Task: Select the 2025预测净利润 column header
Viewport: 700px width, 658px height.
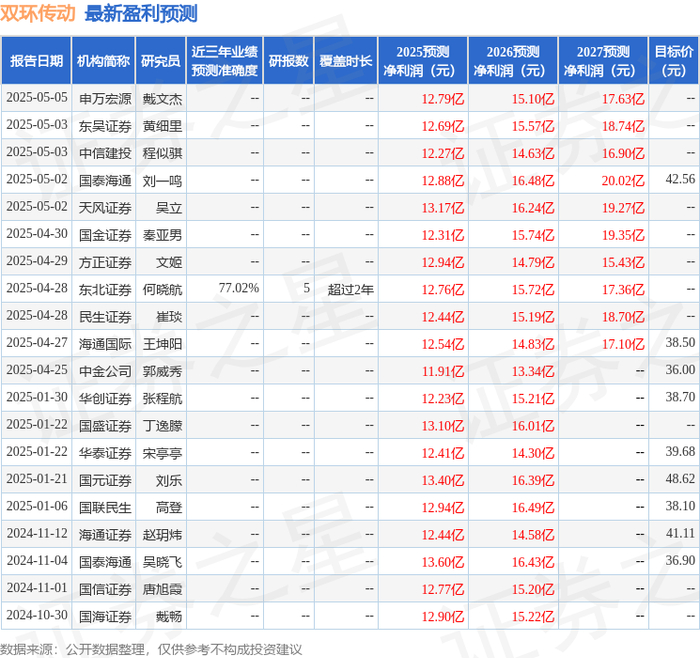Action: click(x=423, y=61)
